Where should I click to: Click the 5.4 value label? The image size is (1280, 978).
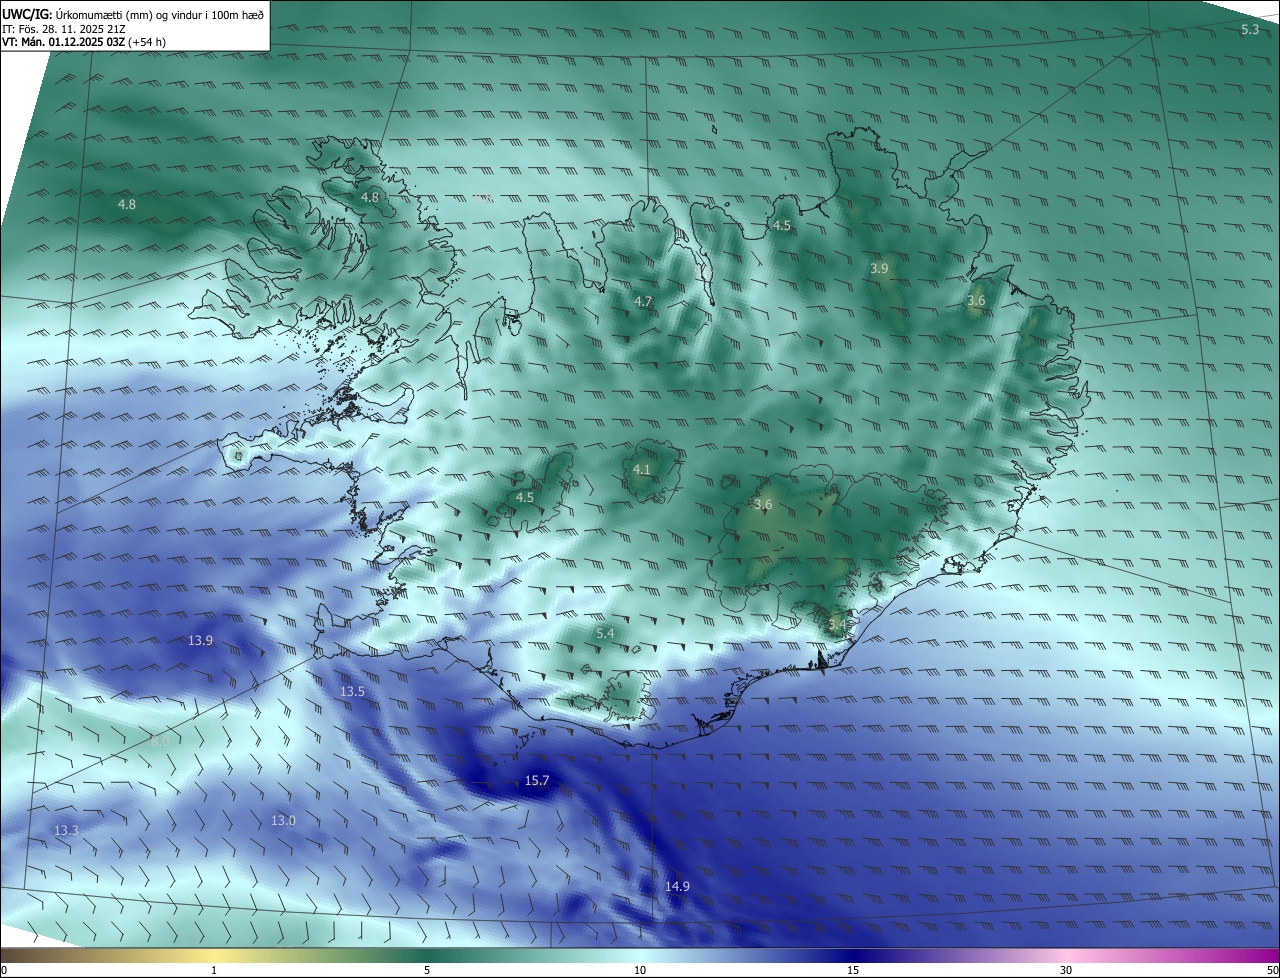click(x=605, y=633)
